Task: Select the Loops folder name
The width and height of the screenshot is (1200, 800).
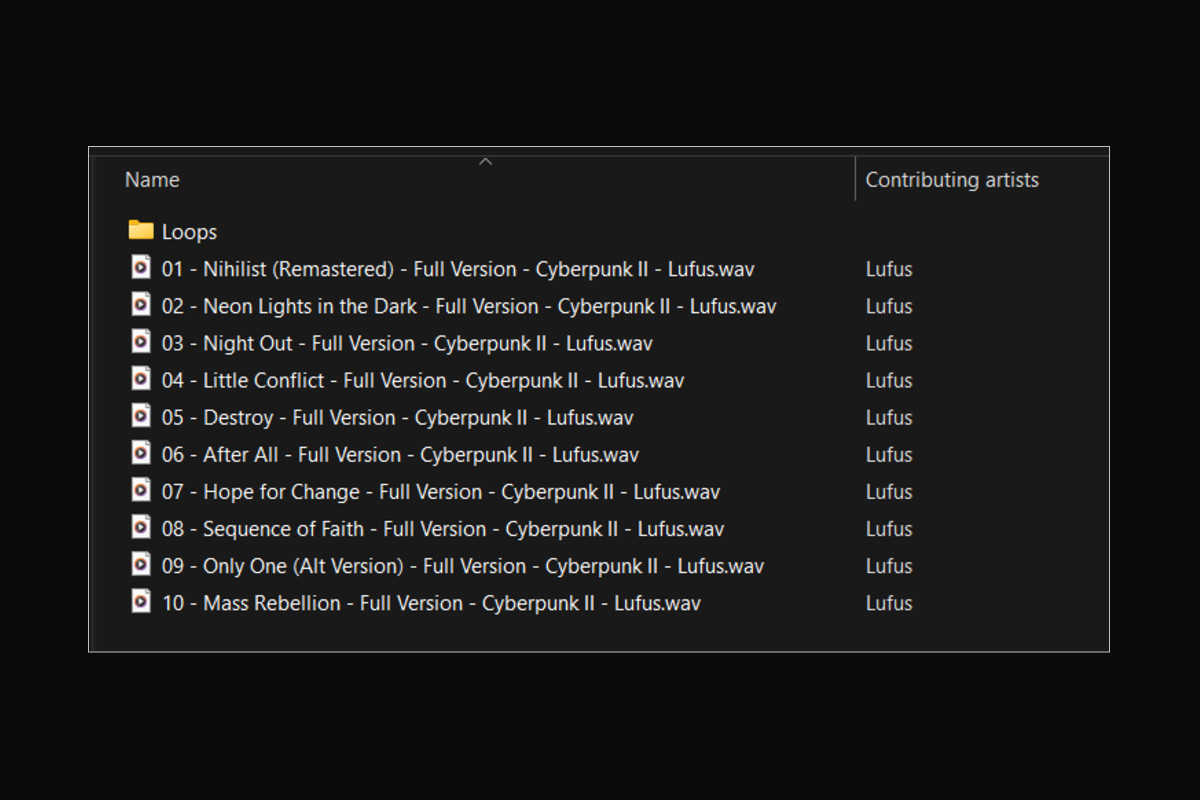Action: (x=189, y=232)
